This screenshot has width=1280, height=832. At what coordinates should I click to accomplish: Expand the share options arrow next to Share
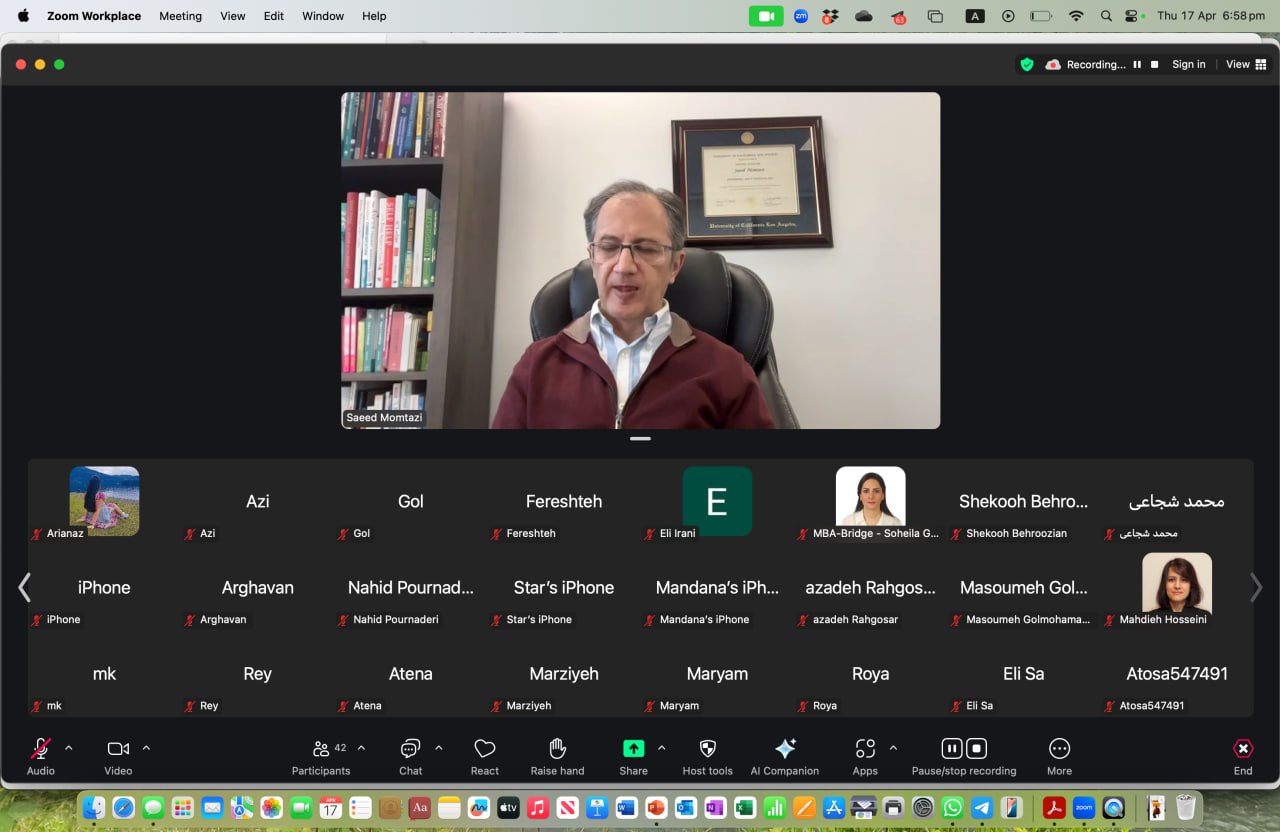pyautogui.click(x=661, y=748)
